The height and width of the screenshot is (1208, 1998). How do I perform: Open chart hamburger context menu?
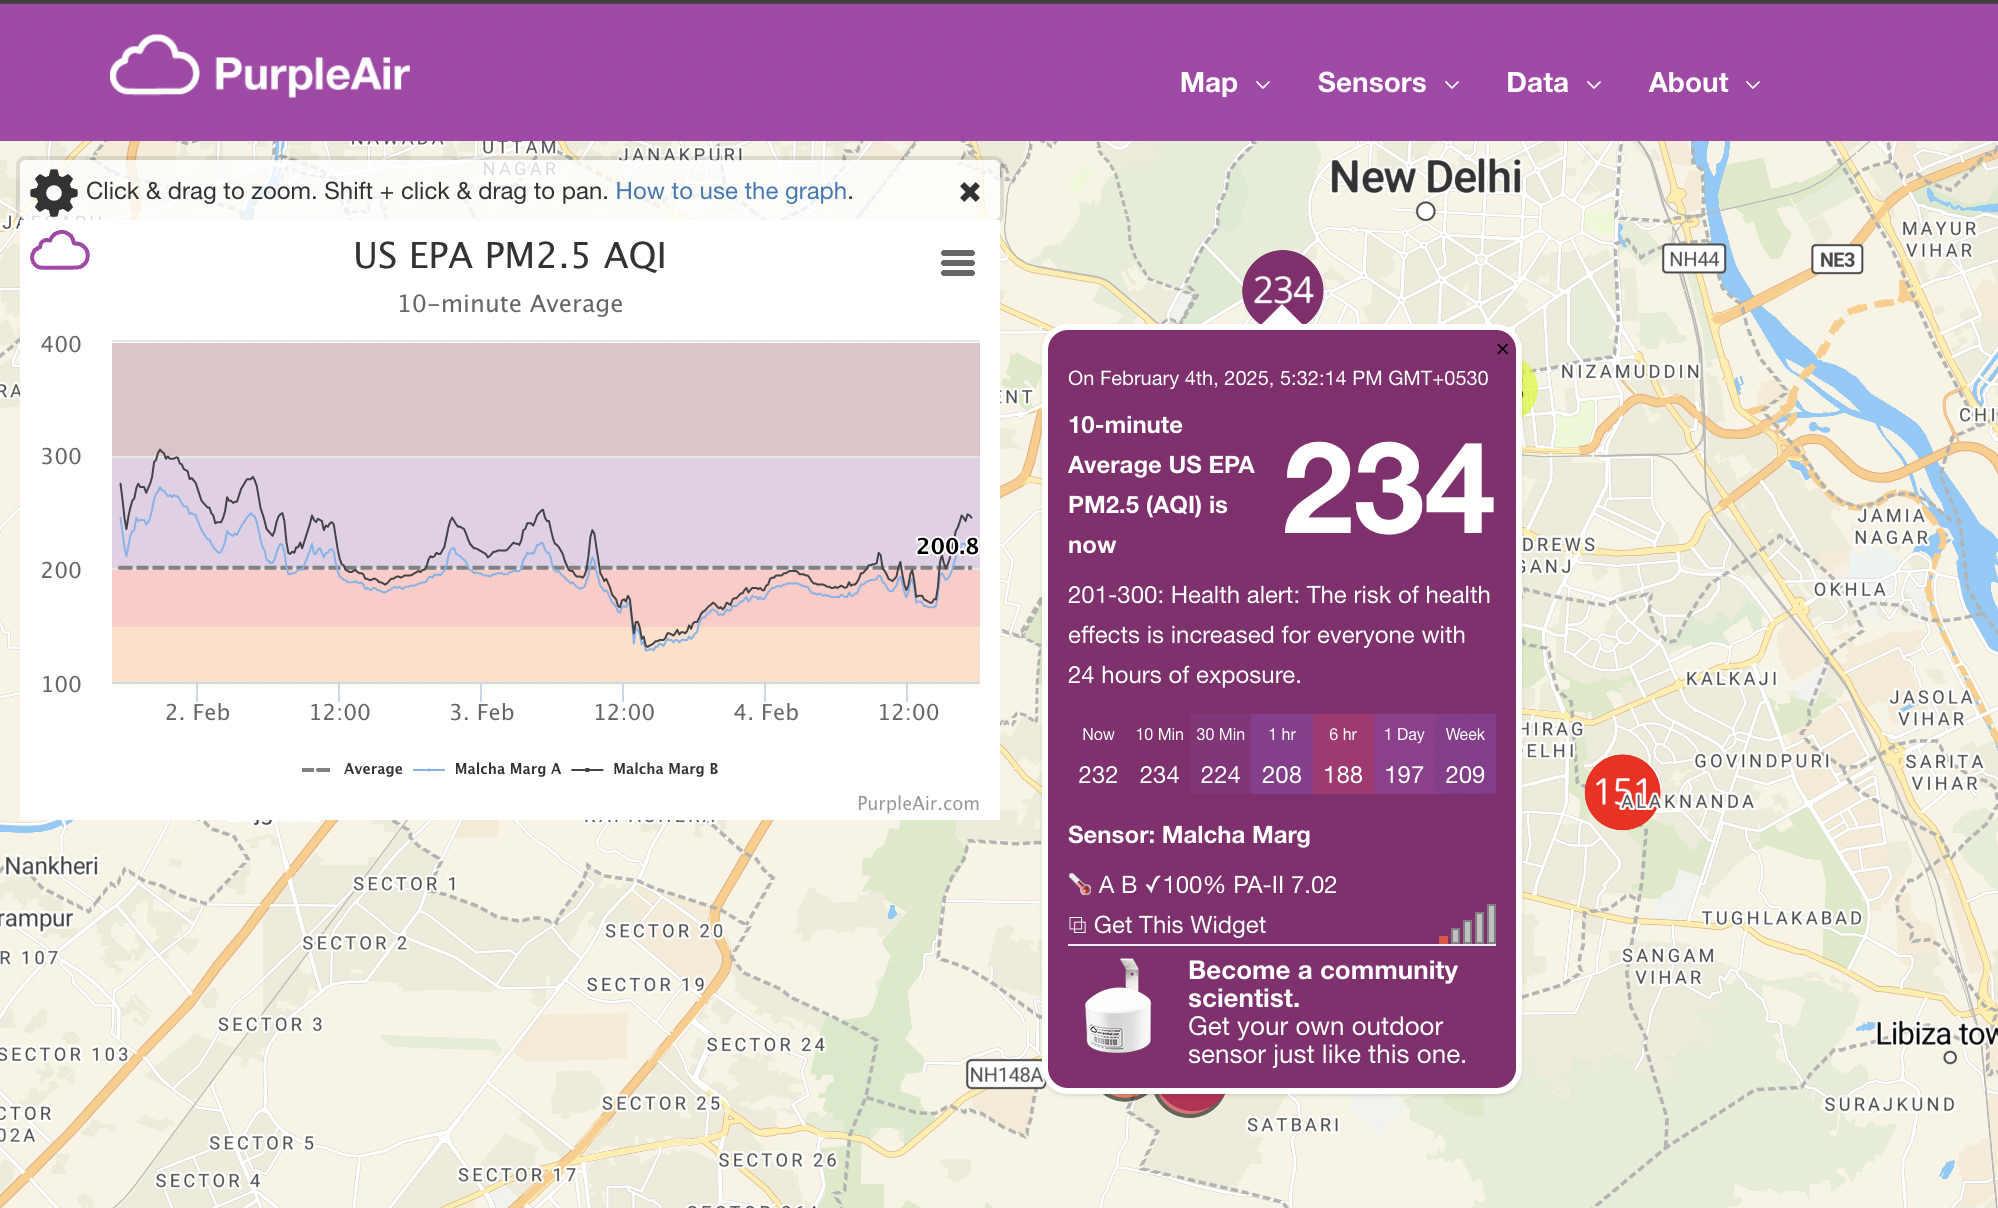(957, 263)
